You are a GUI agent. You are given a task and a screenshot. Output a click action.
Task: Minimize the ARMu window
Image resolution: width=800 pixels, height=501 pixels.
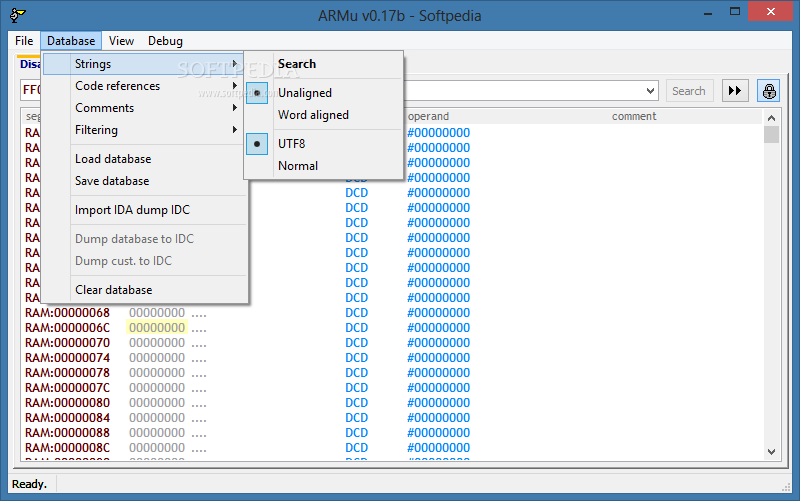708,12
